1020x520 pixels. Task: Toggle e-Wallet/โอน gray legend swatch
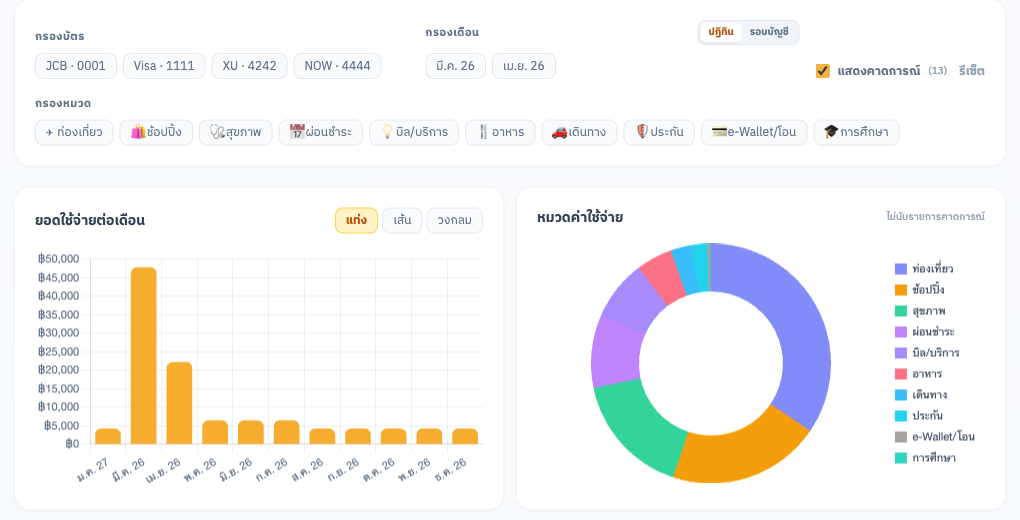901,437
